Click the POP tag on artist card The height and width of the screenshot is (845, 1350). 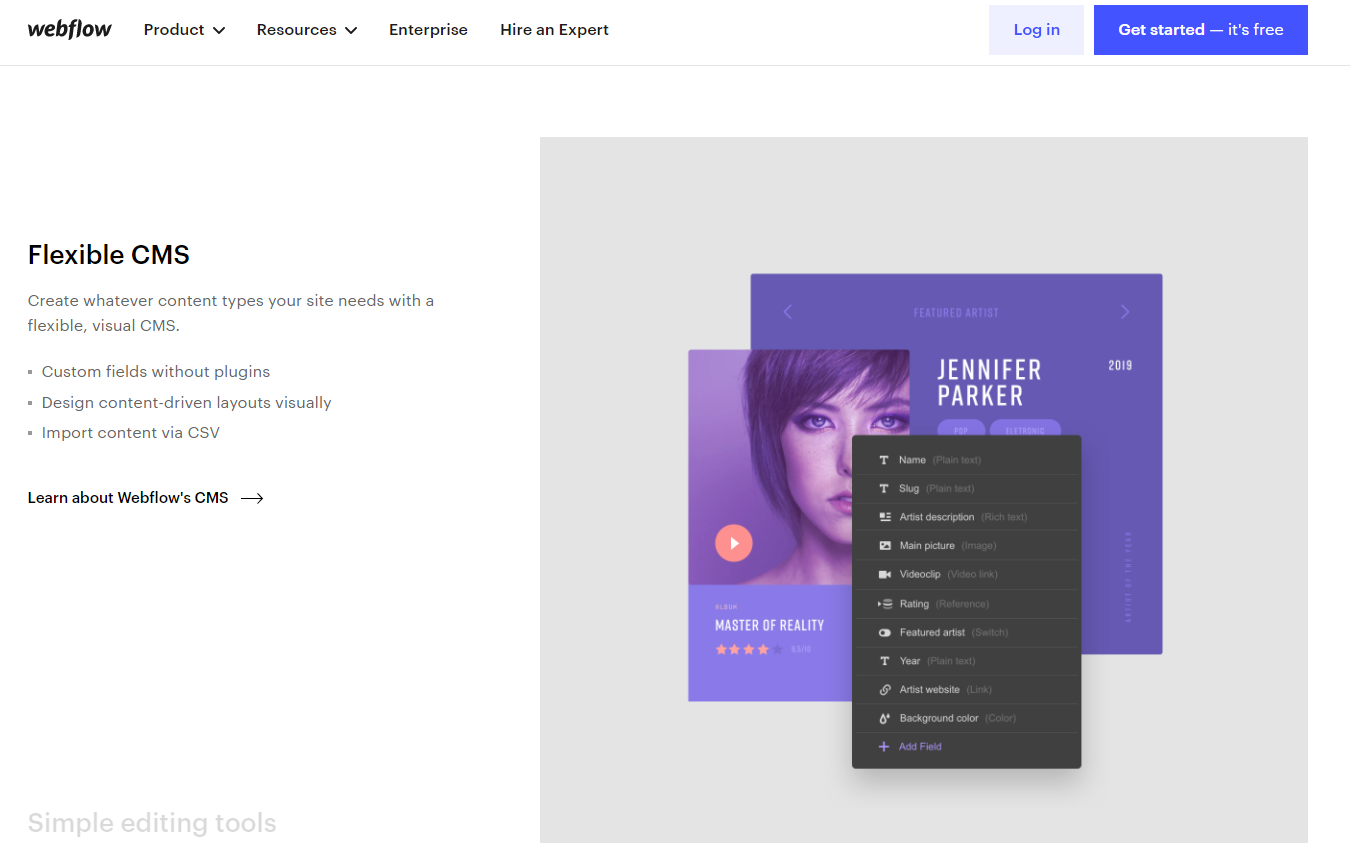point(961,429)
